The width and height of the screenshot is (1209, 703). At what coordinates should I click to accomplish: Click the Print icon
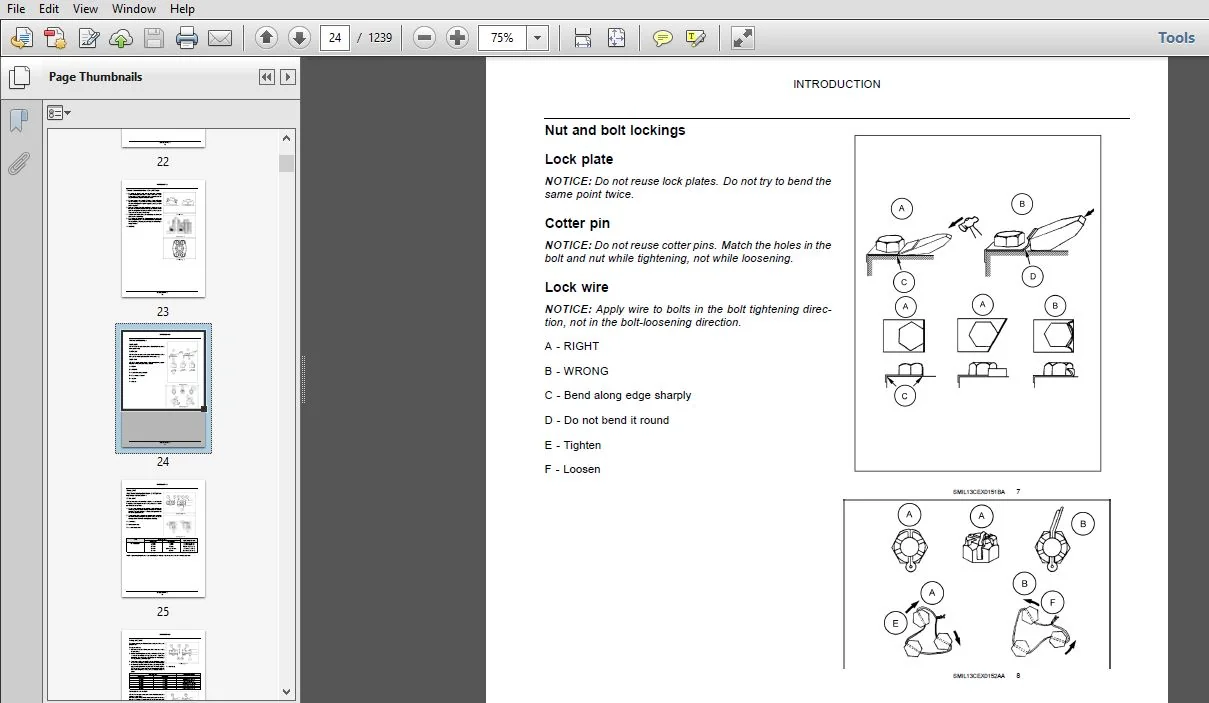pos(187,39)
